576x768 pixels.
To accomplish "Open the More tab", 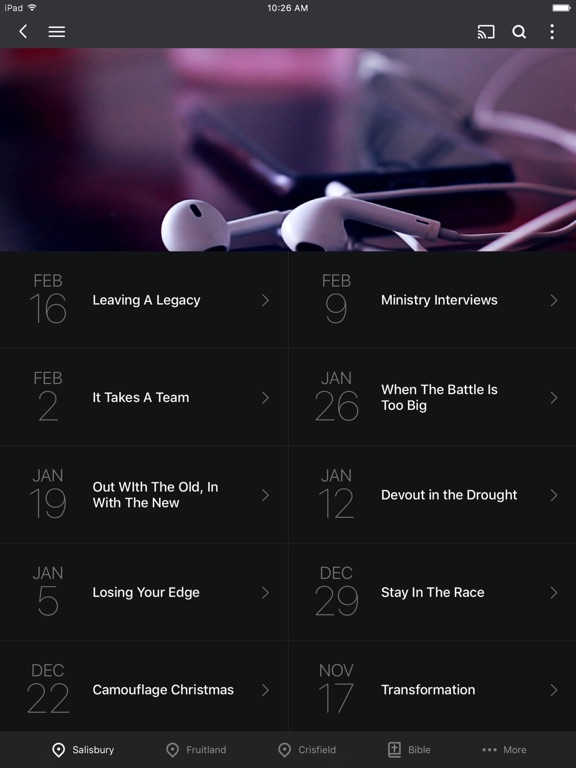I will tap(504, 750).
